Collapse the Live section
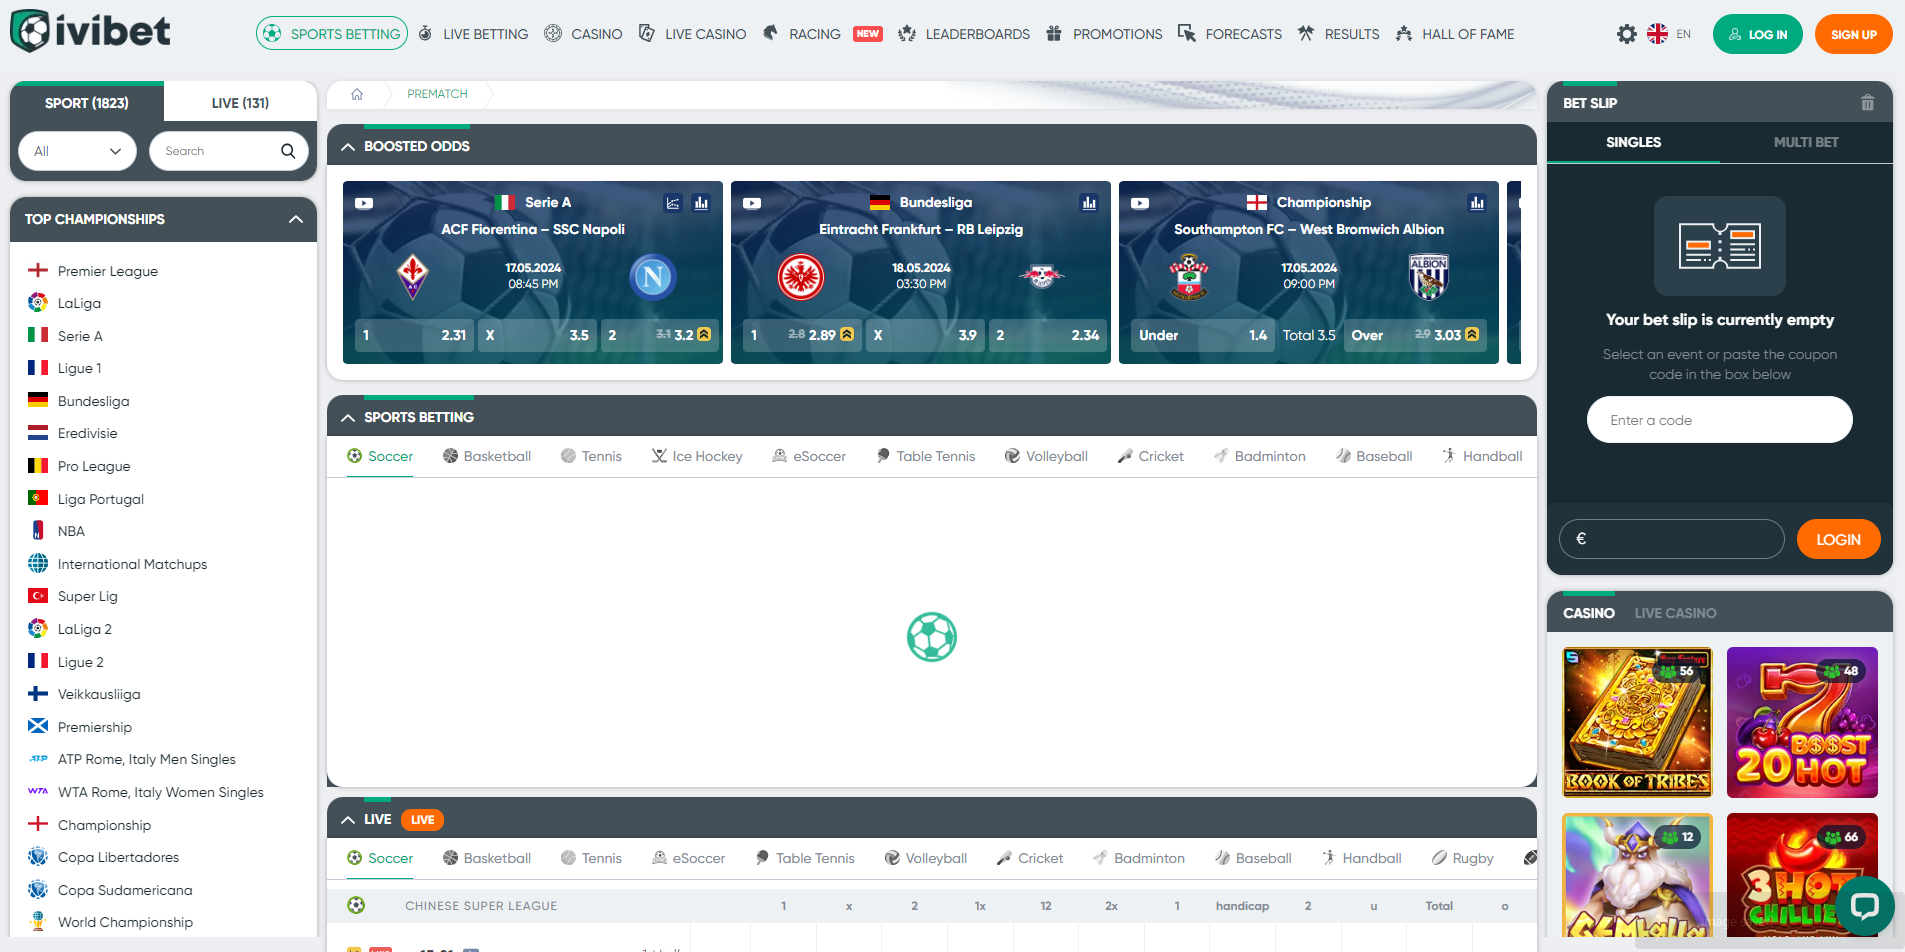 [x=348, y=820]
